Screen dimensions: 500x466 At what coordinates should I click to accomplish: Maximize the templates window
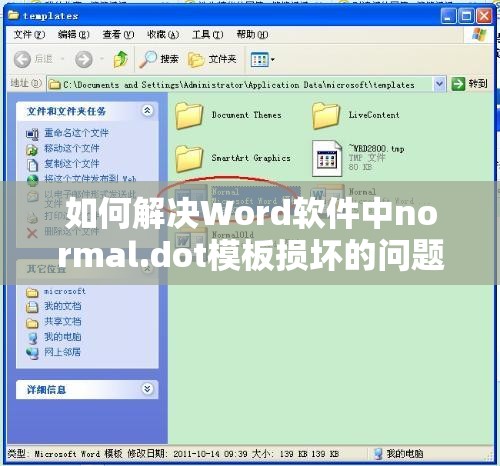click(466, 16)
